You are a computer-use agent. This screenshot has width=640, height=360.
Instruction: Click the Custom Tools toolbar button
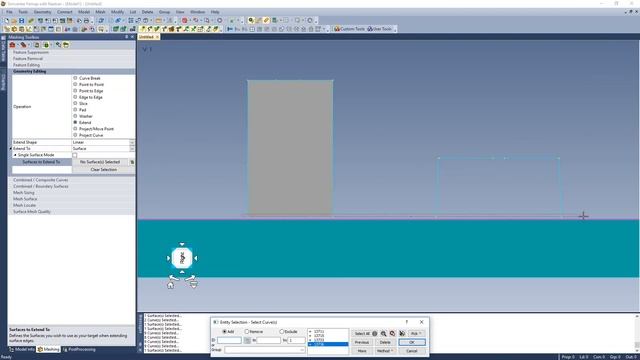[x=349, y=29]
